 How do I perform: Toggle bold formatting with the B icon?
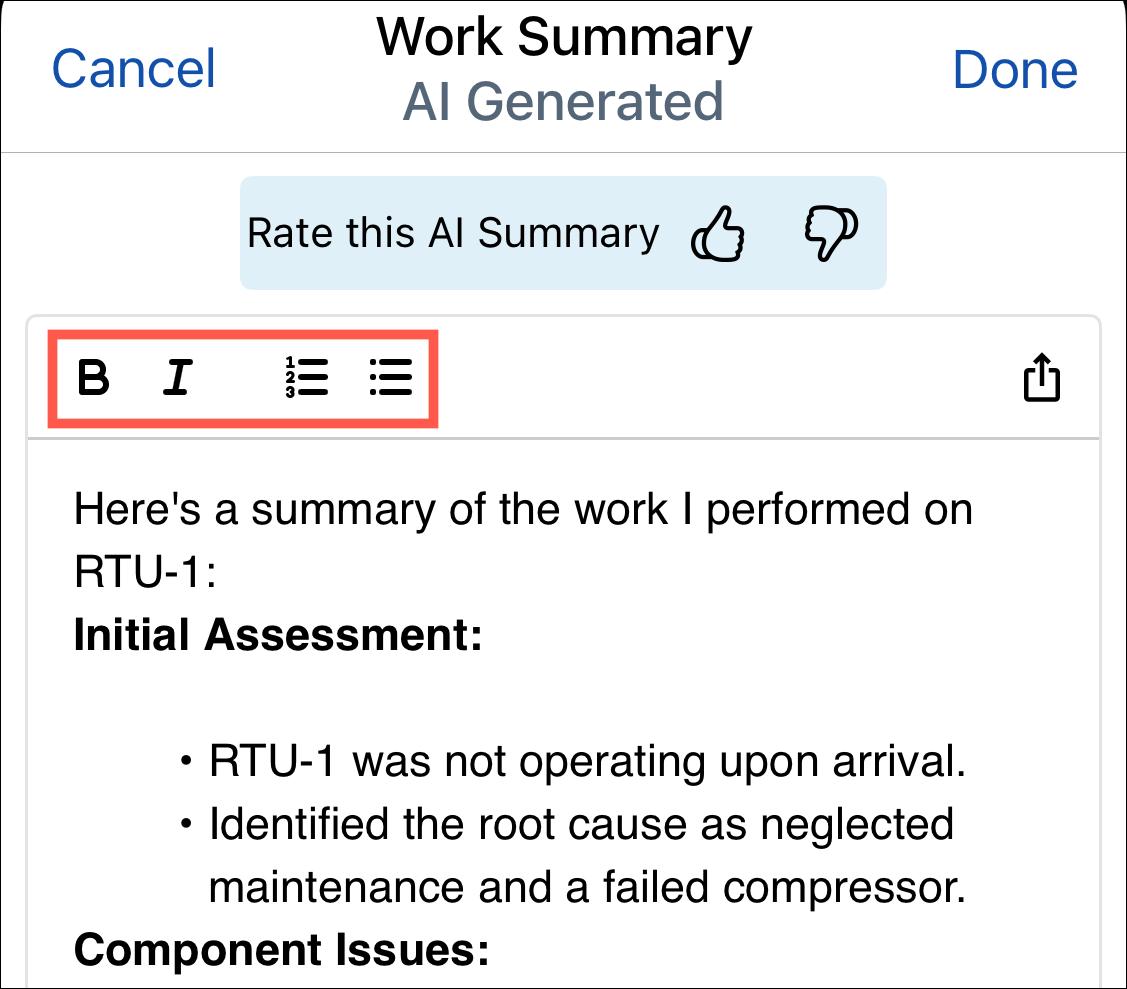[93, 378]
